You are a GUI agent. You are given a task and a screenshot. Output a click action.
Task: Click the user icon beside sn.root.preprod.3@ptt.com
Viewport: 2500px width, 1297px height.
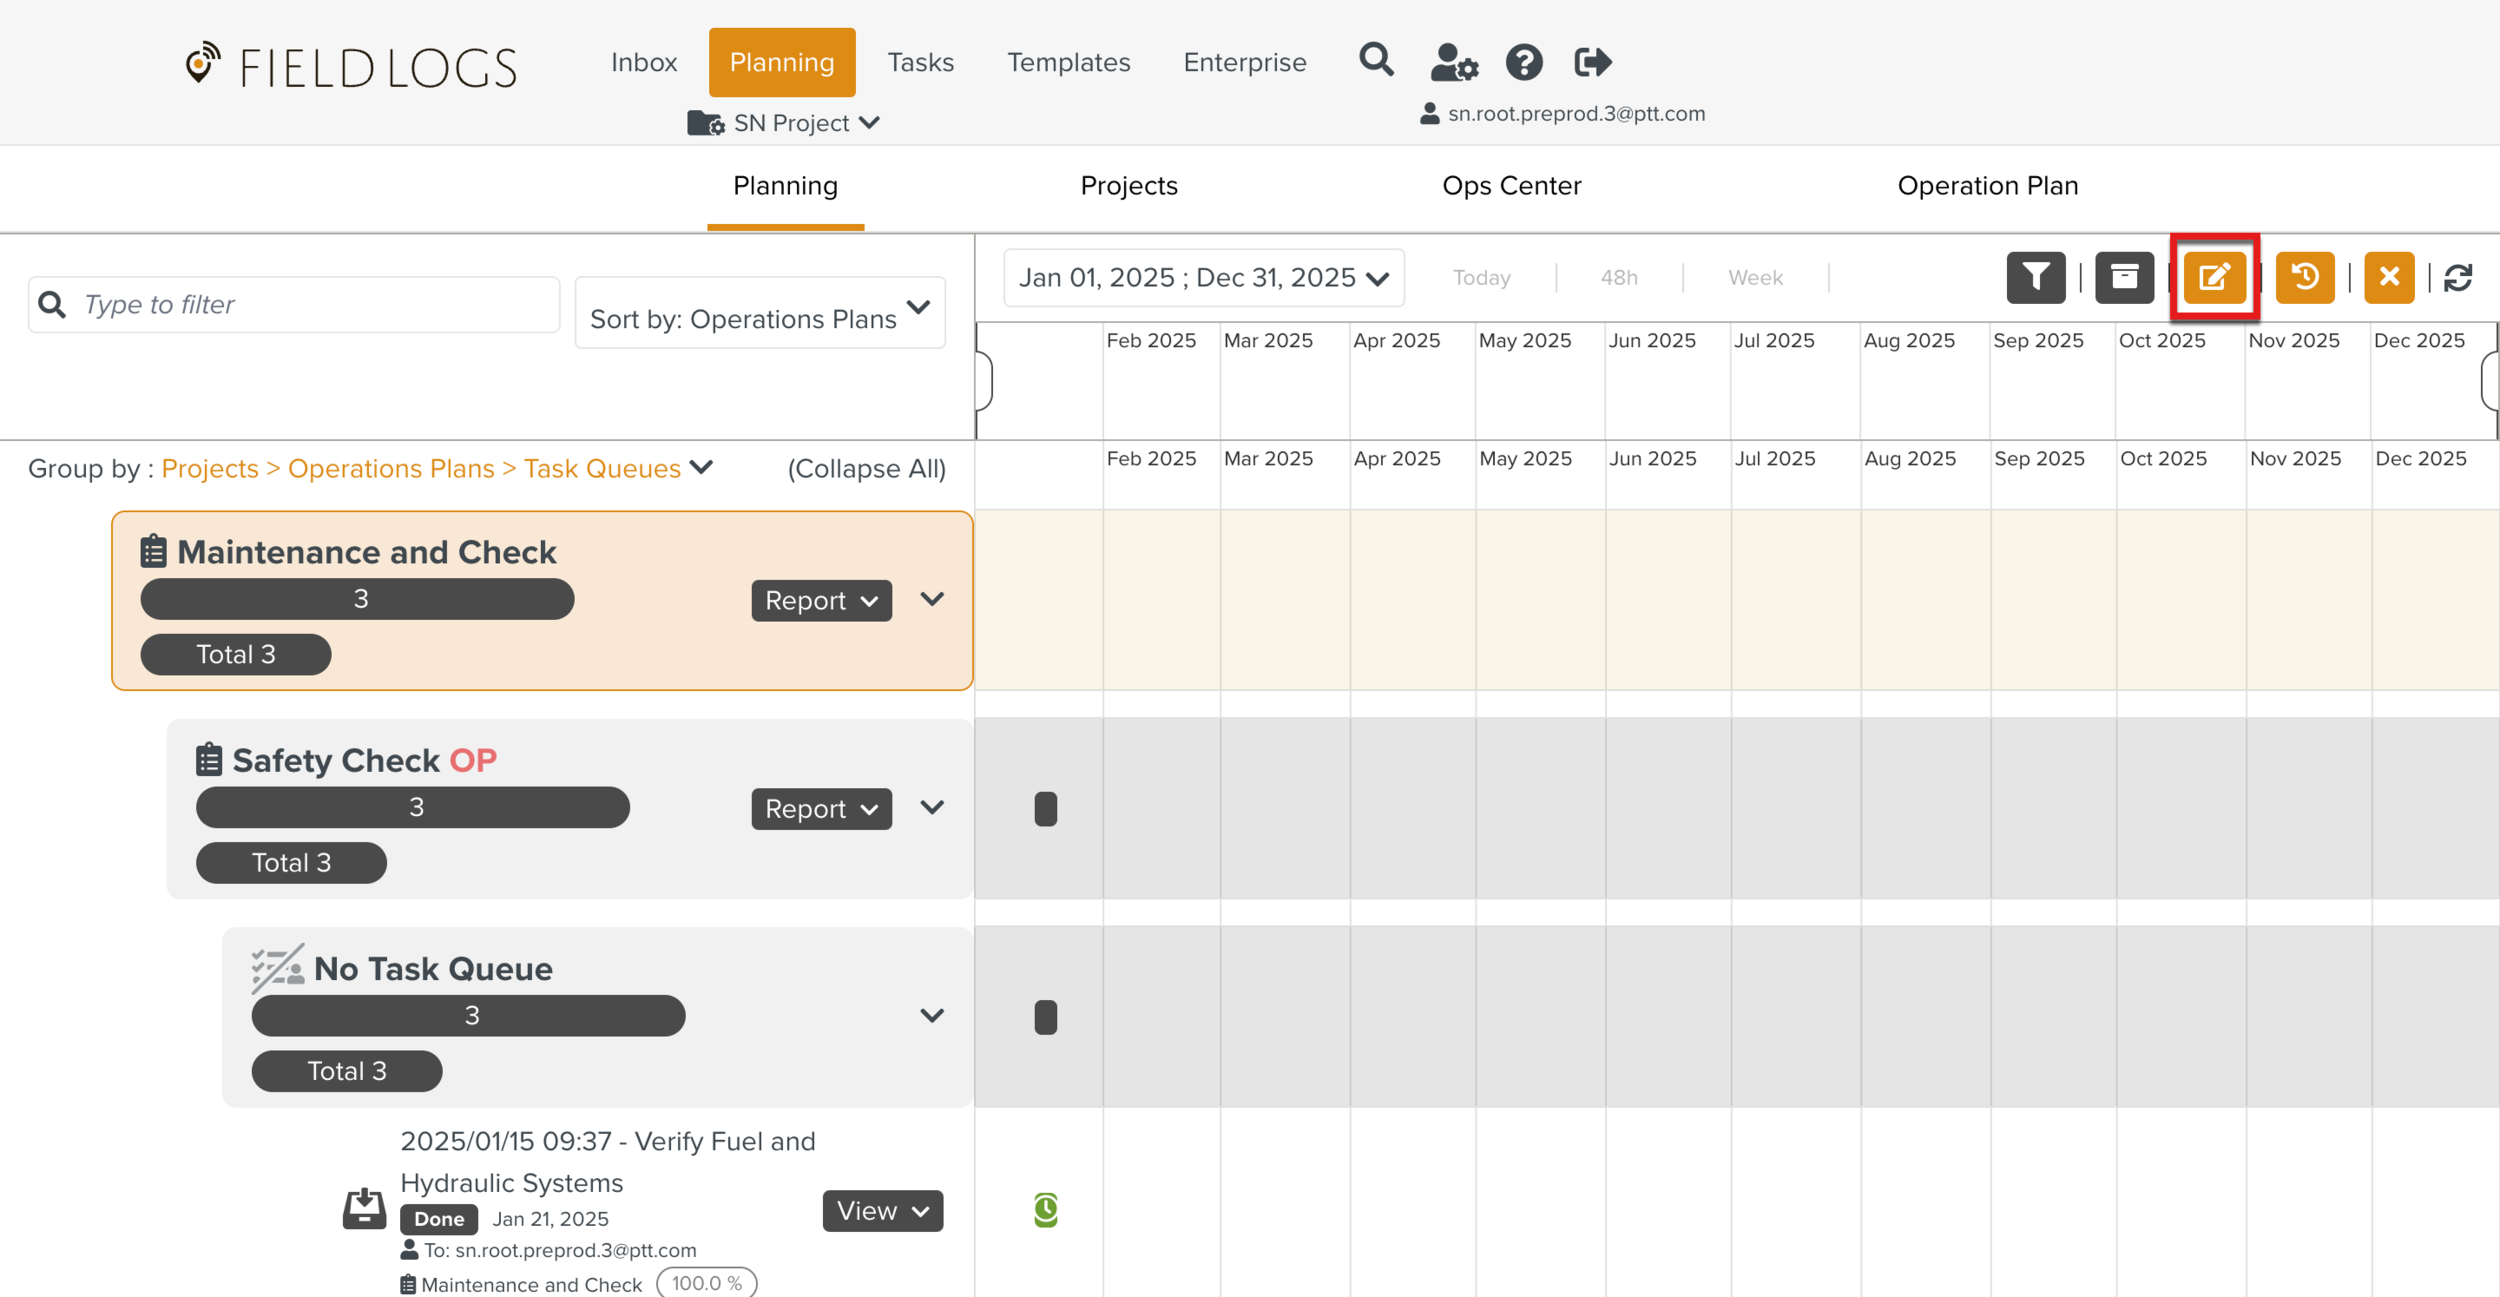tap(1430, 114)
